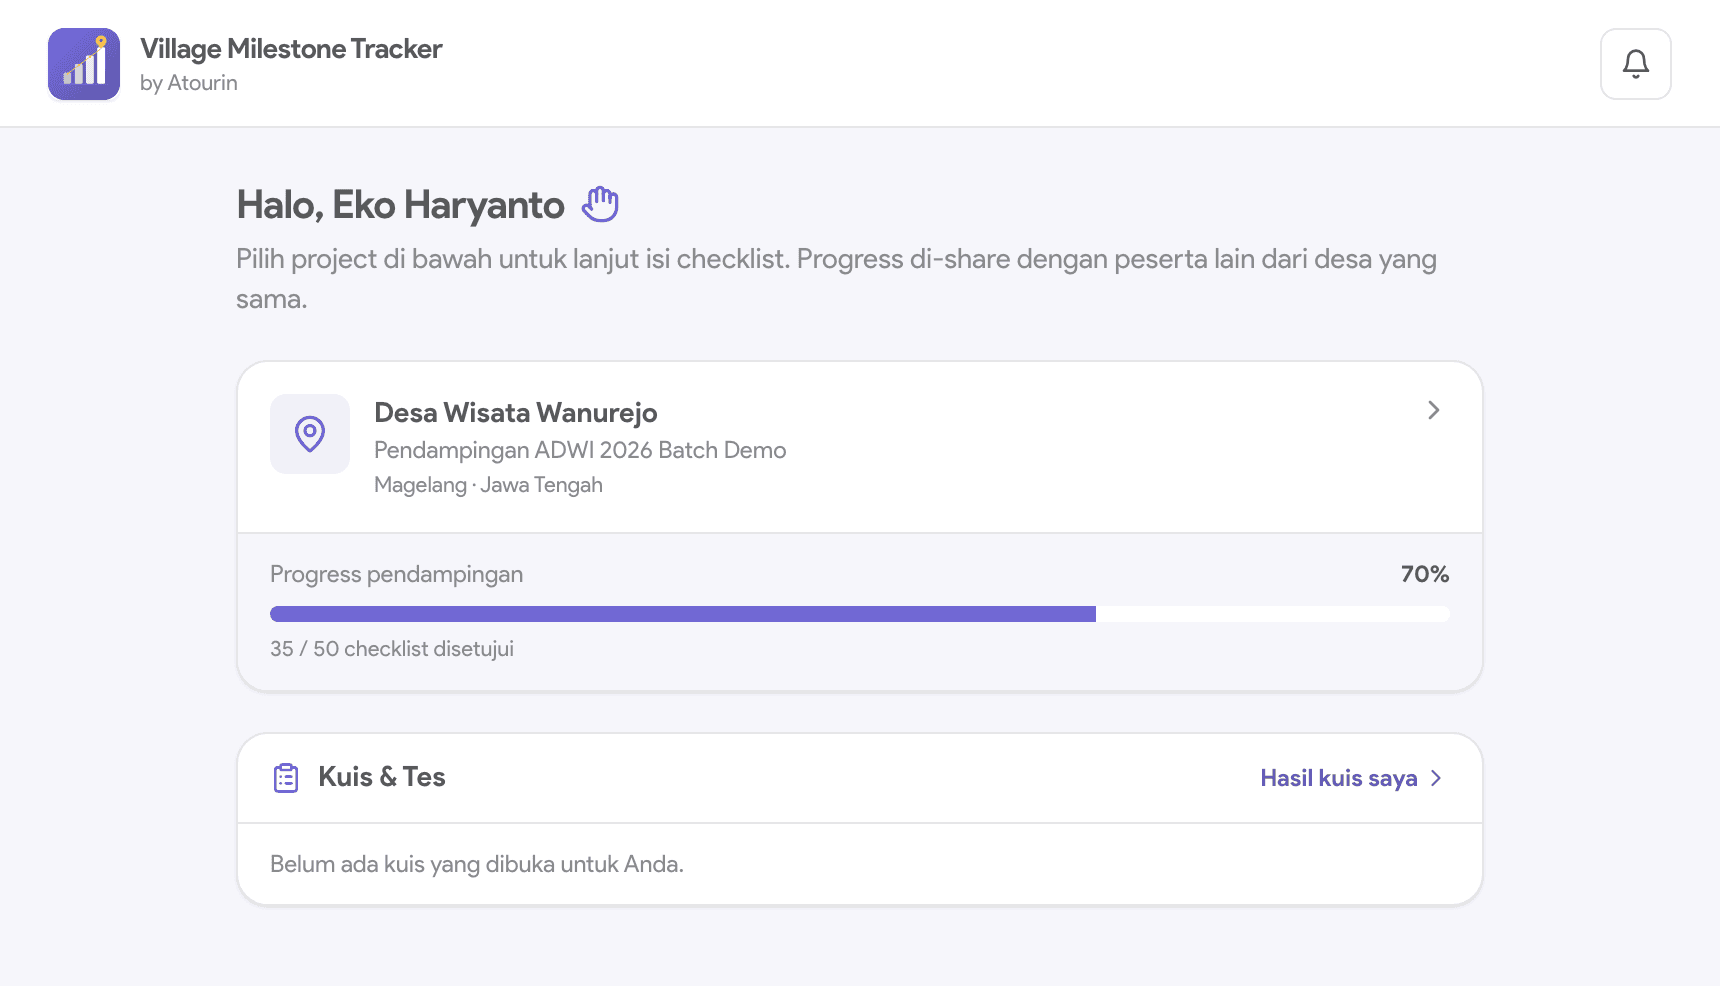
Task: Click the Progress pendampingan progress bar
Action: pos(860,614)
